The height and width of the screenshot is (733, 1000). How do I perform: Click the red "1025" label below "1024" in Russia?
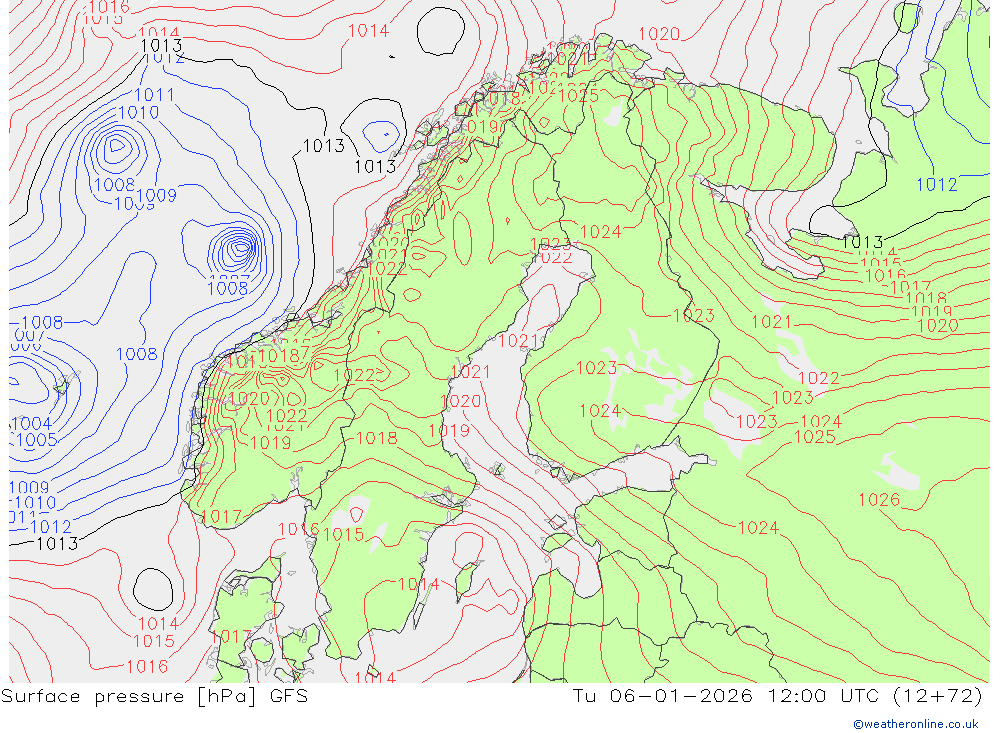[x=815, y=437]
